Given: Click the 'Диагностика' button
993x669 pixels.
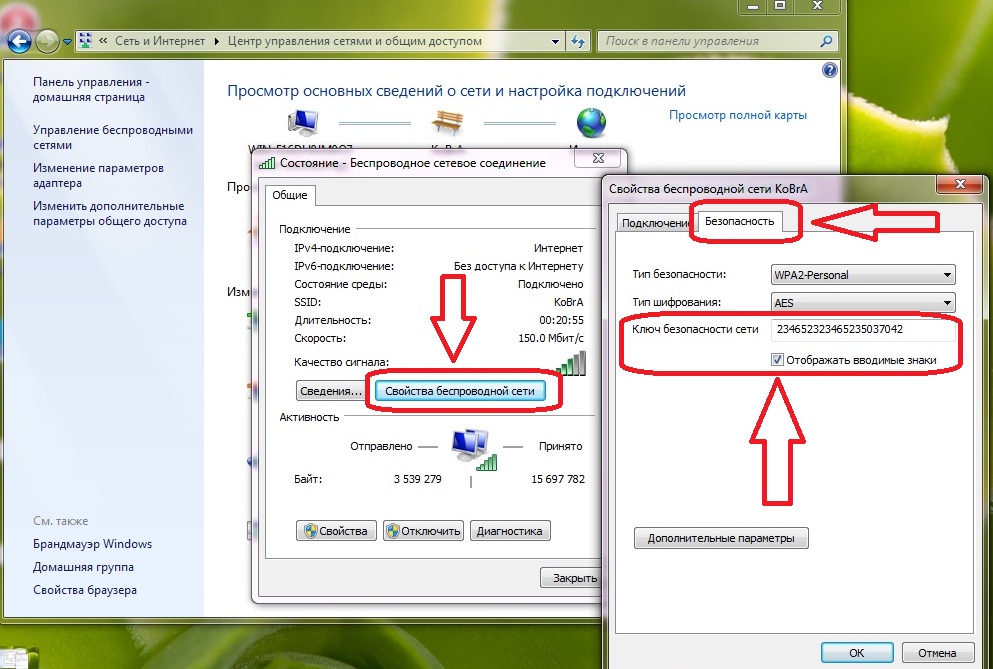Looking at the screenshot, I should point(510,532).
